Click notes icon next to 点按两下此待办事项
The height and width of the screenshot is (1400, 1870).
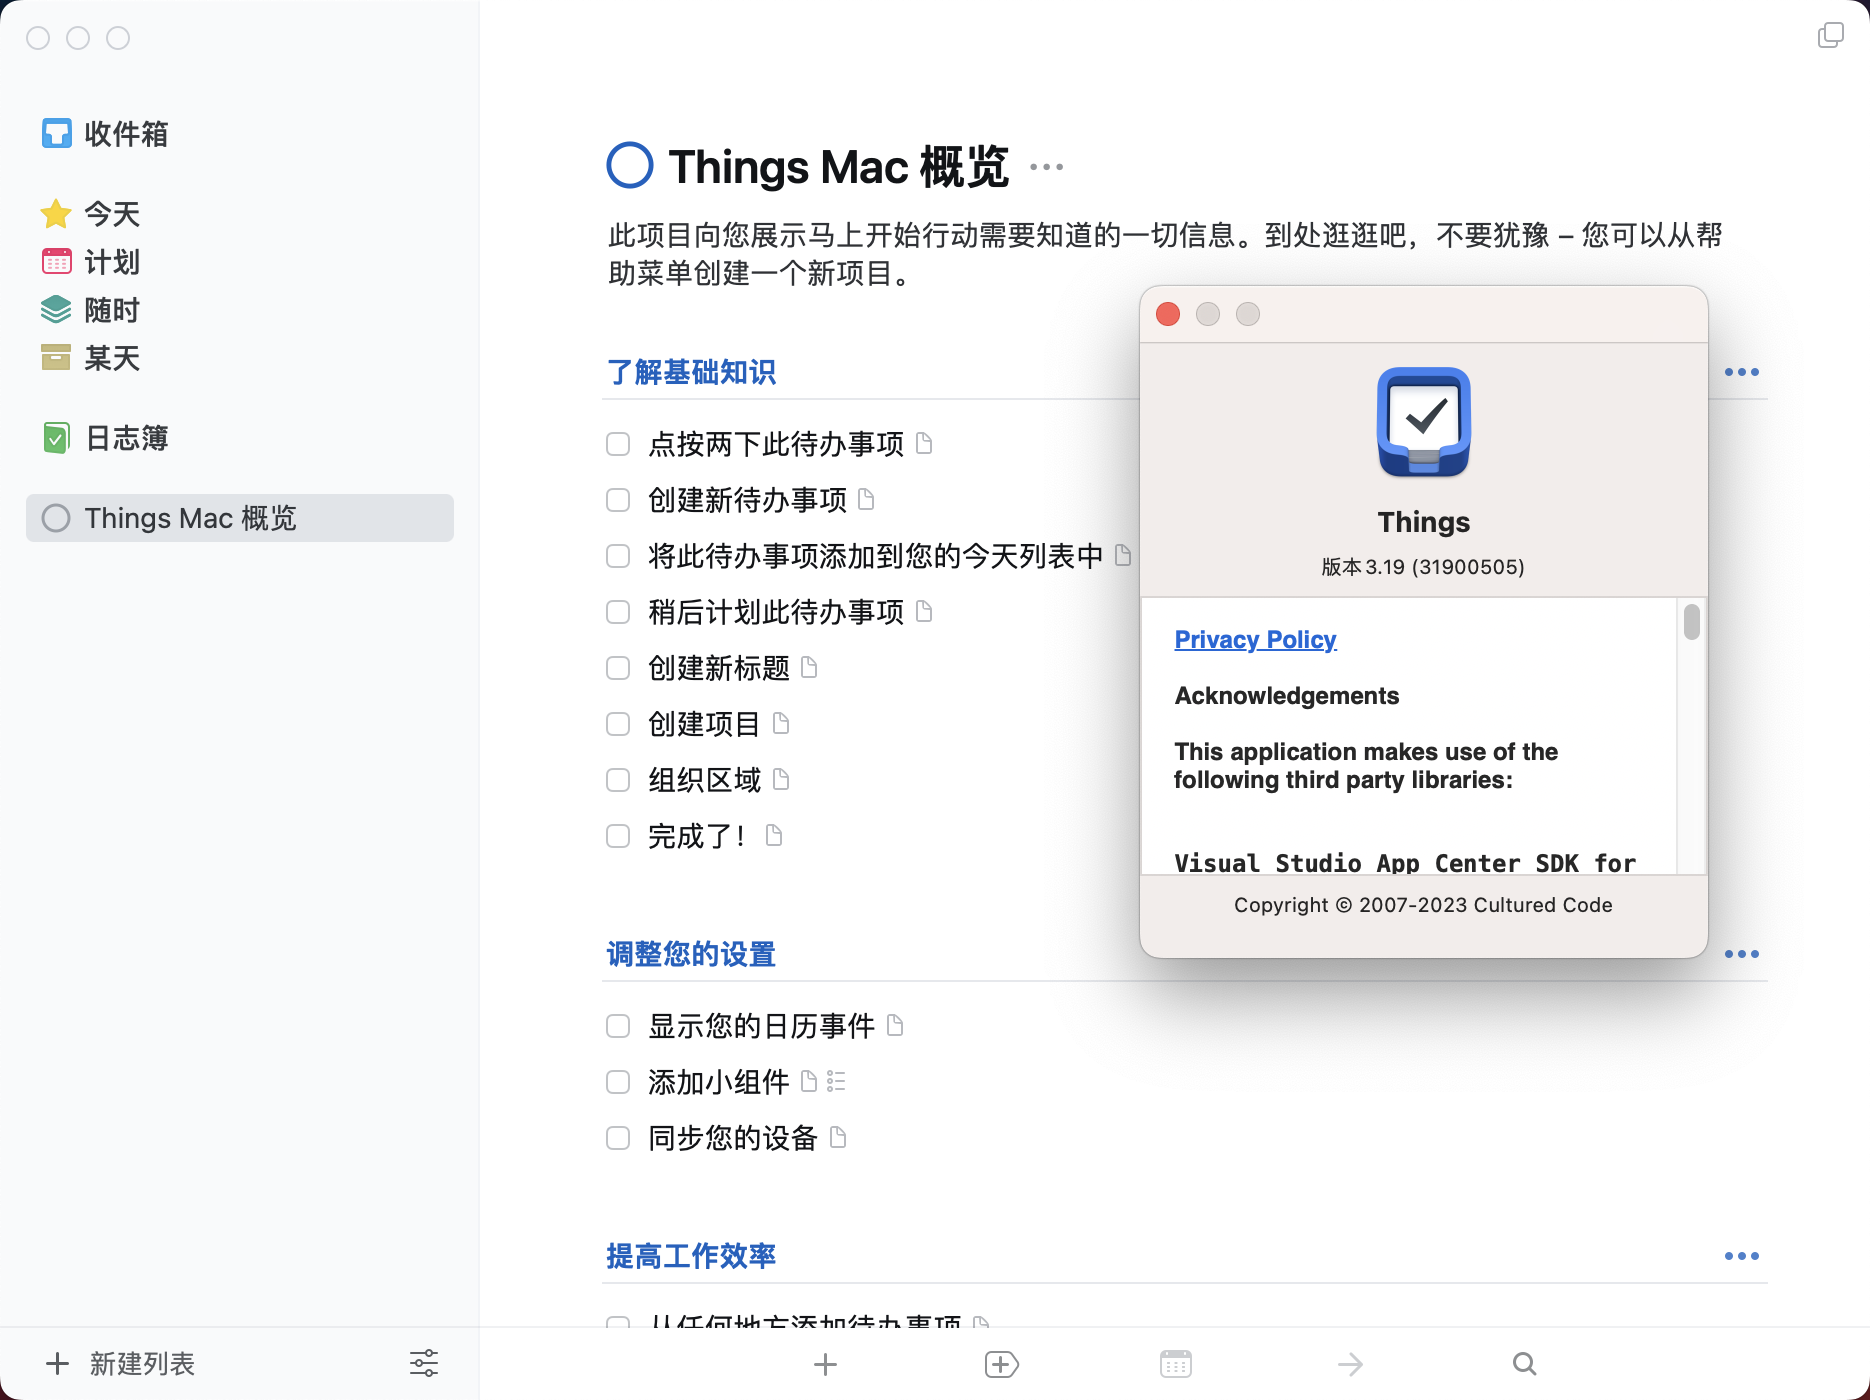925,443
